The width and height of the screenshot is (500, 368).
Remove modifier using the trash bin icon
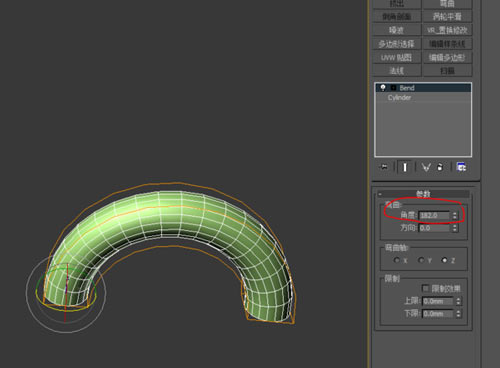440,167
